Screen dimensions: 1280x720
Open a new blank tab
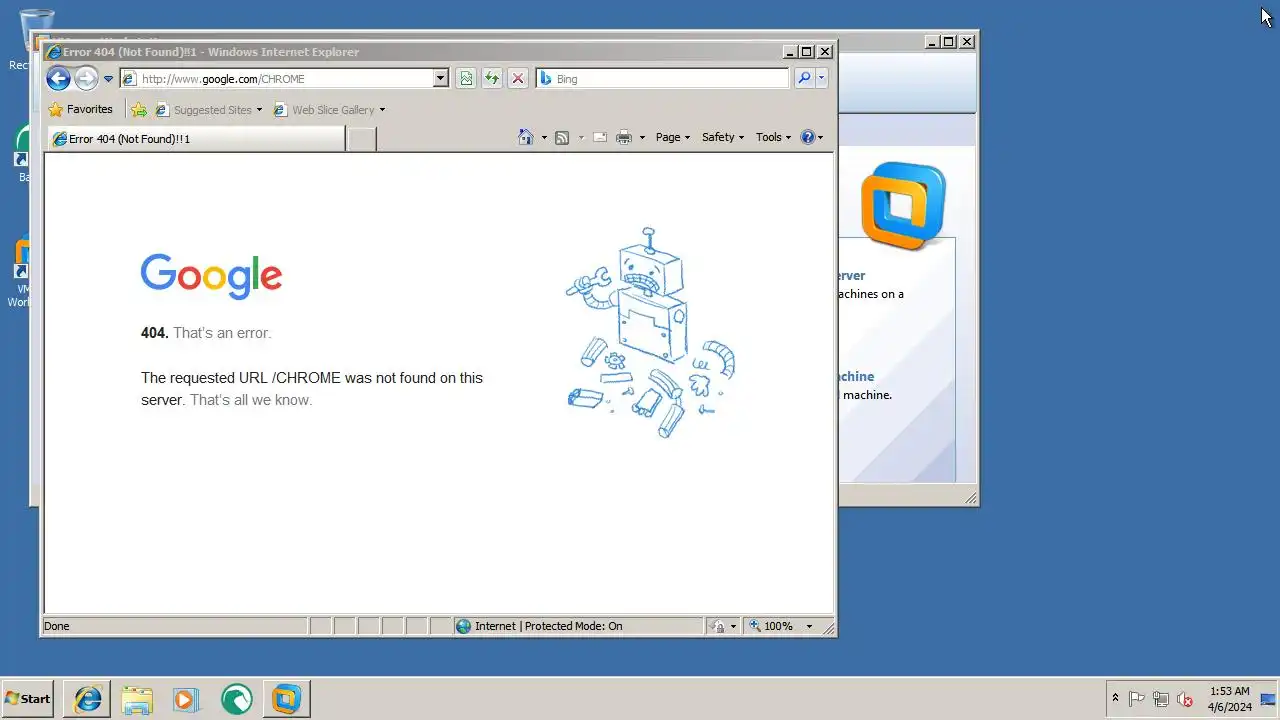(x=361, y=139)
